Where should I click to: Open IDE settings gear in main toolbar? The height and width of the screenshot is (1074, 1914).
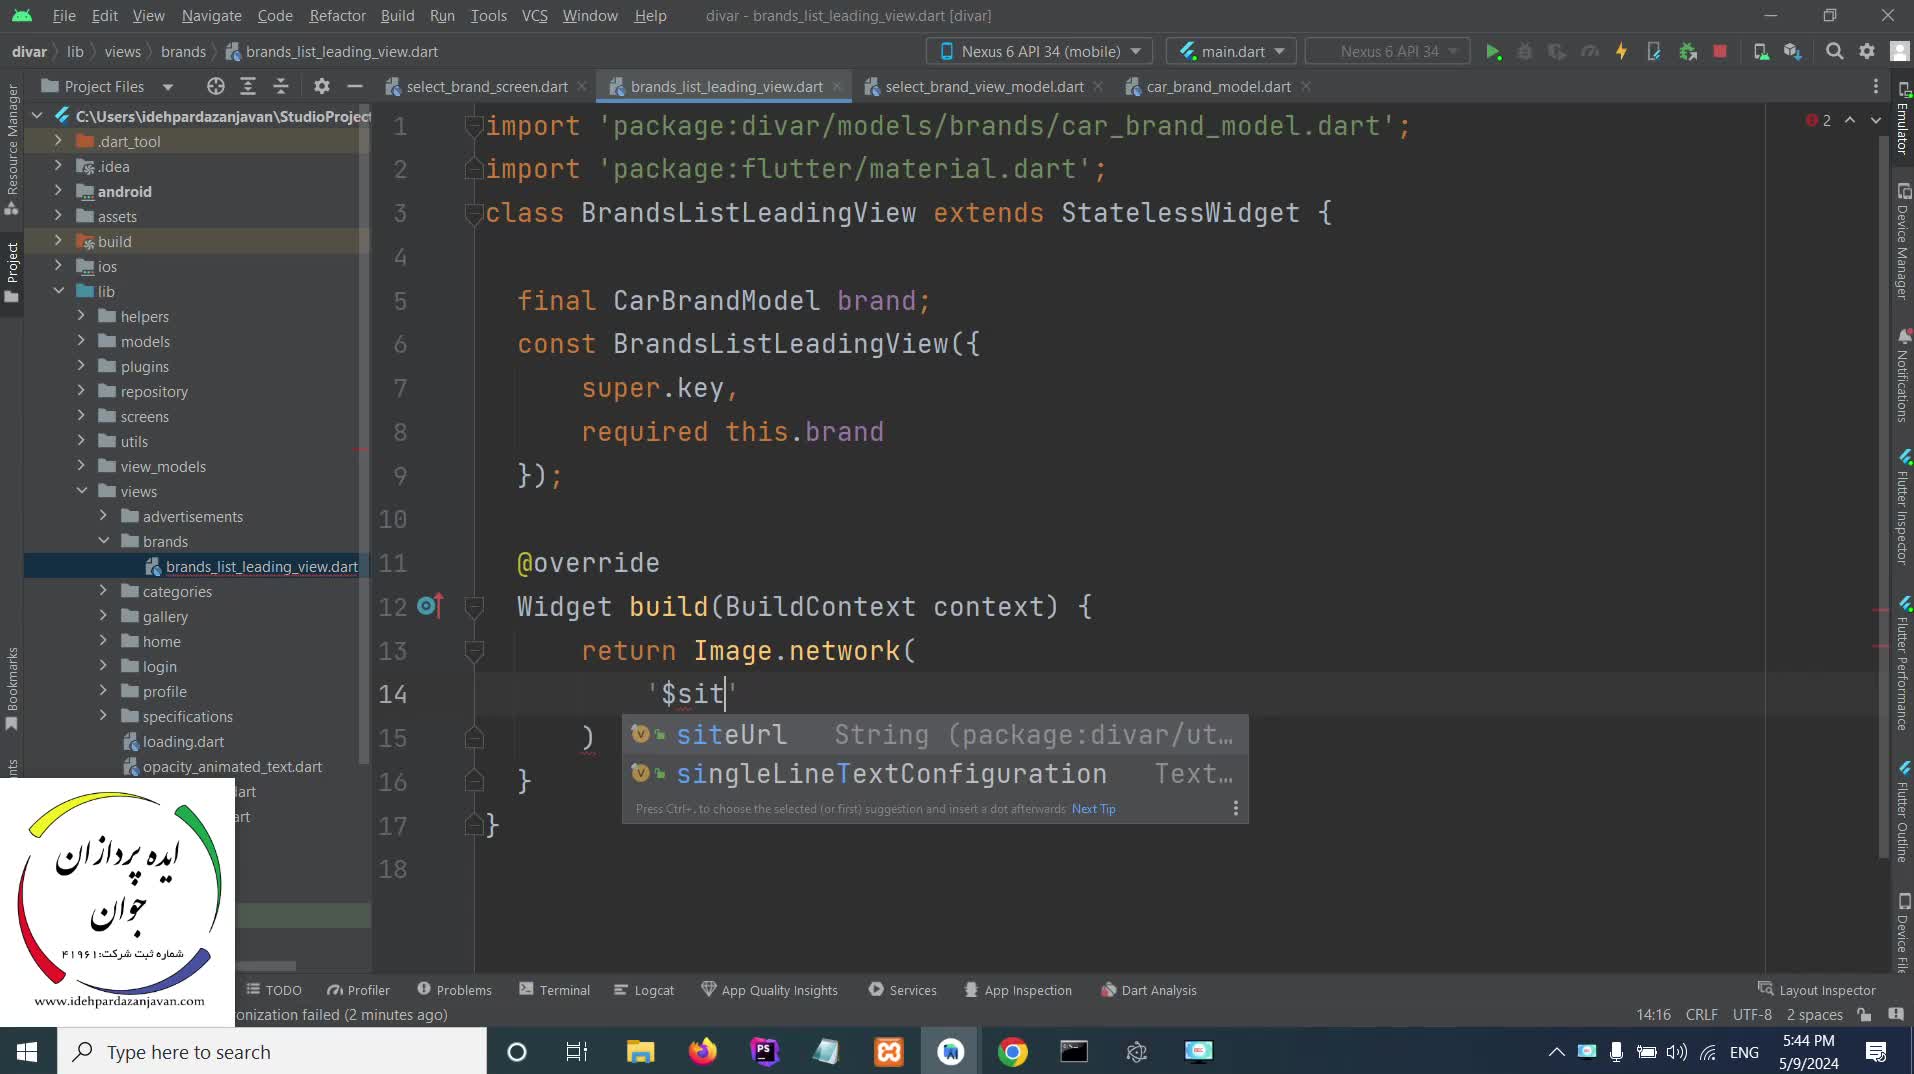(1867, 52)
